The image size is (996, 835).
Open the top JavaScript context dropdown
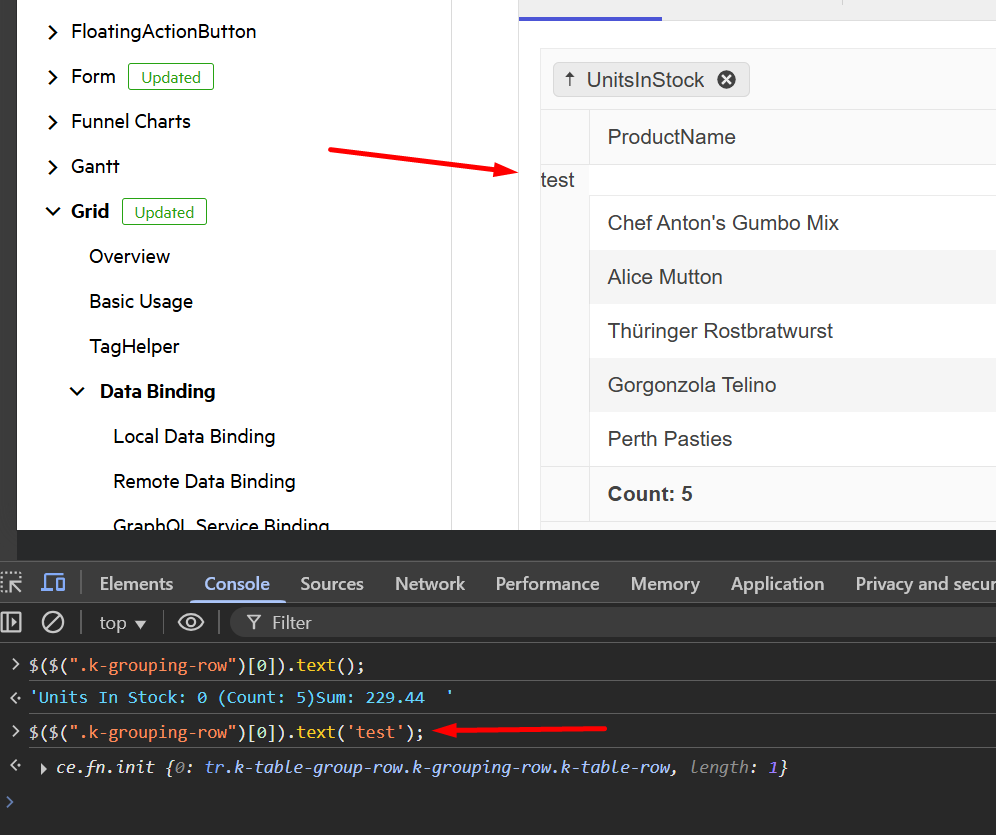coord(122,623)
